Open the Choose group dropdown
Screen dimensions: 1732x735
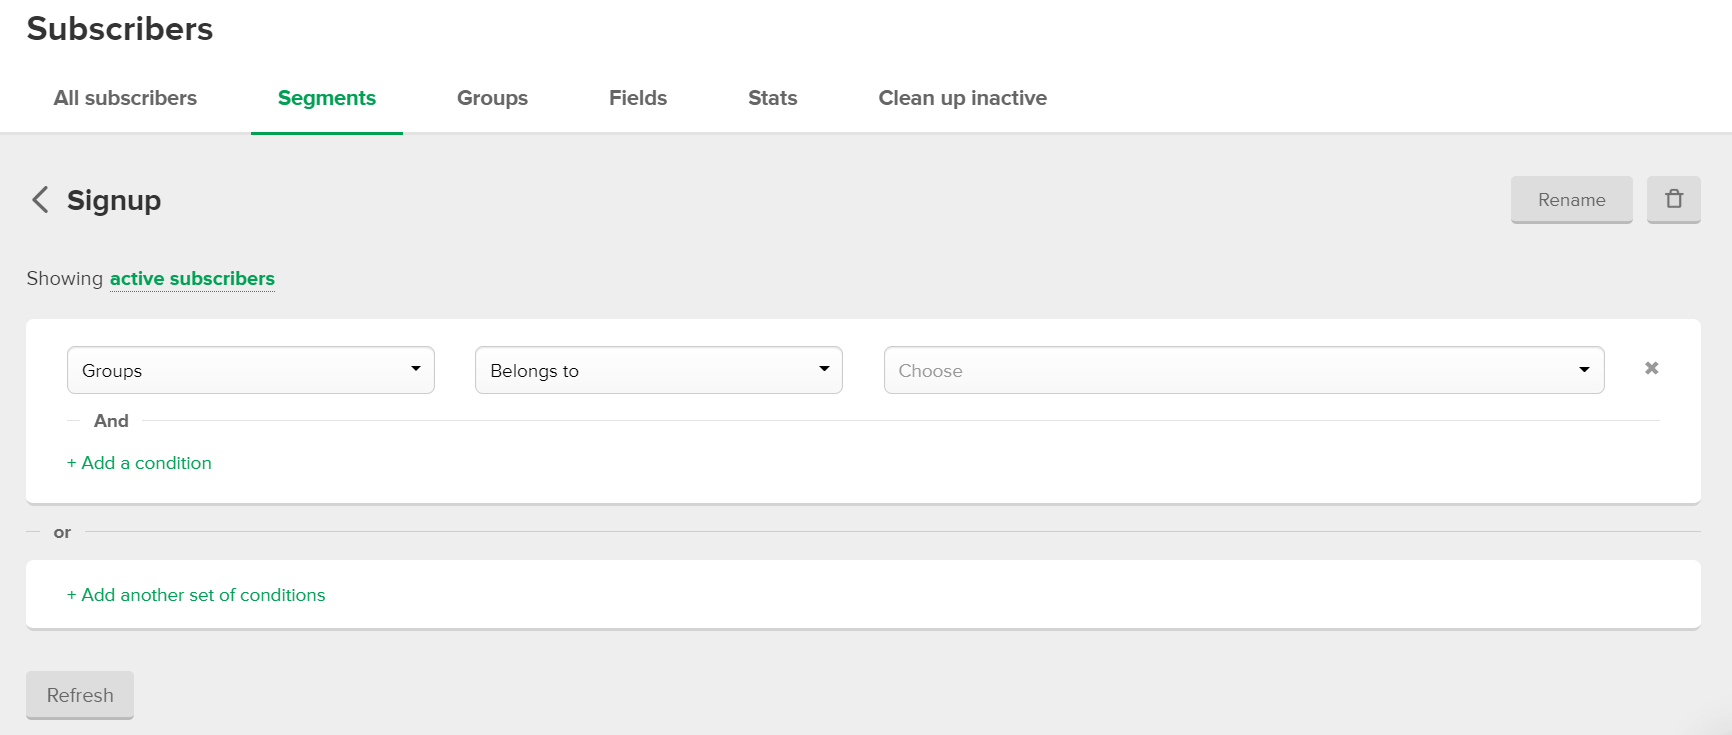[x=1243, y=370]
